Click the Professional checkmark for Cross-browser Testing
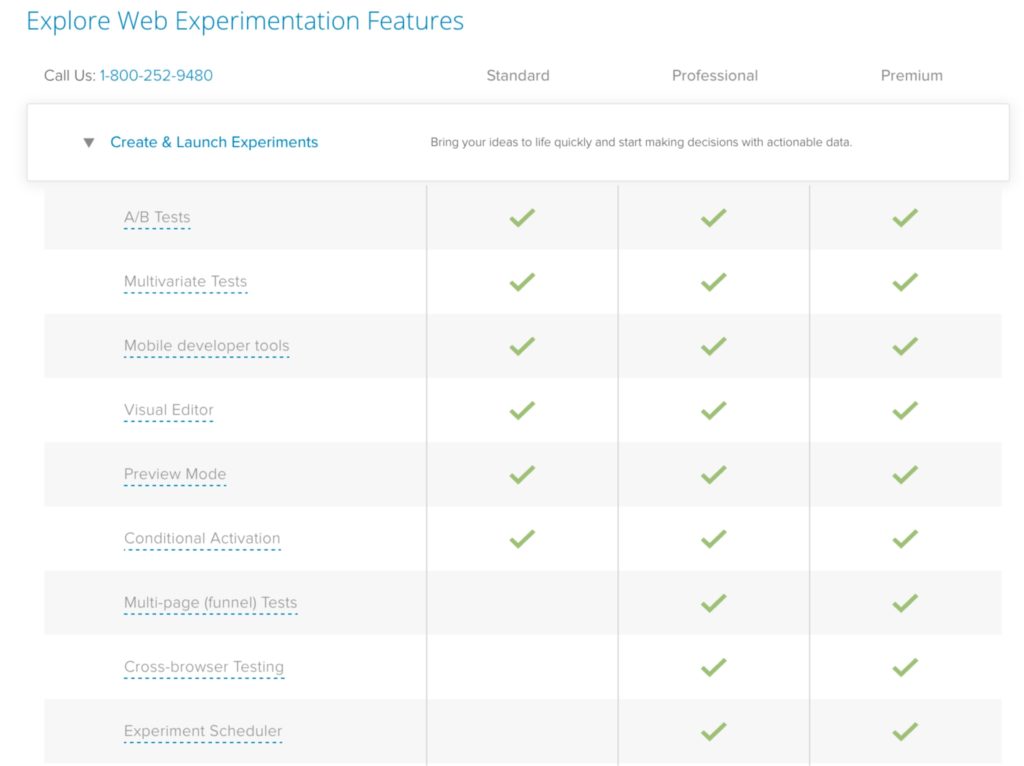 click(713, 667)
